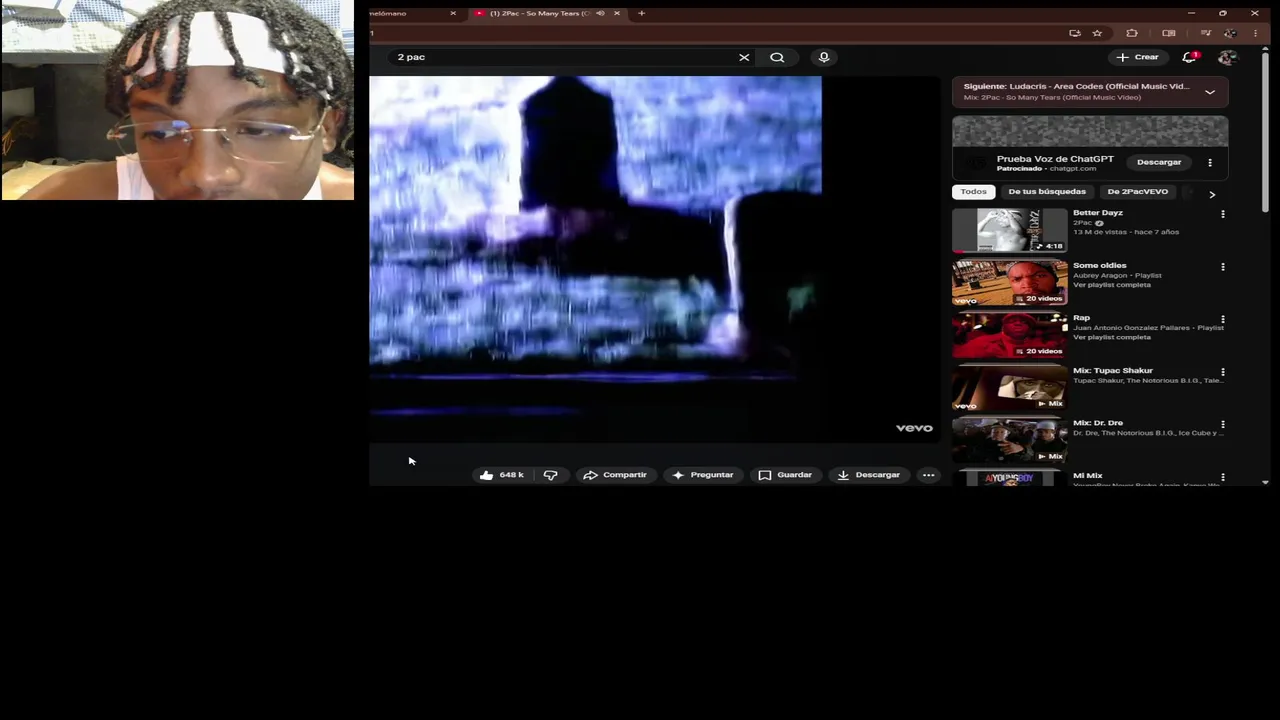Click the Compartir button
Image resolution: width=1280 pixels, height=720 pixels.
[615, 475]
